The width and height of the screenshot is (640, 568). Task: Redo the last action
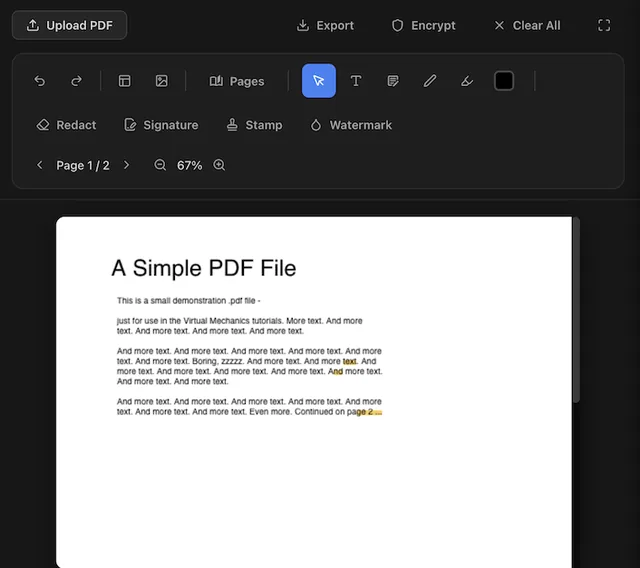[76, 81]
